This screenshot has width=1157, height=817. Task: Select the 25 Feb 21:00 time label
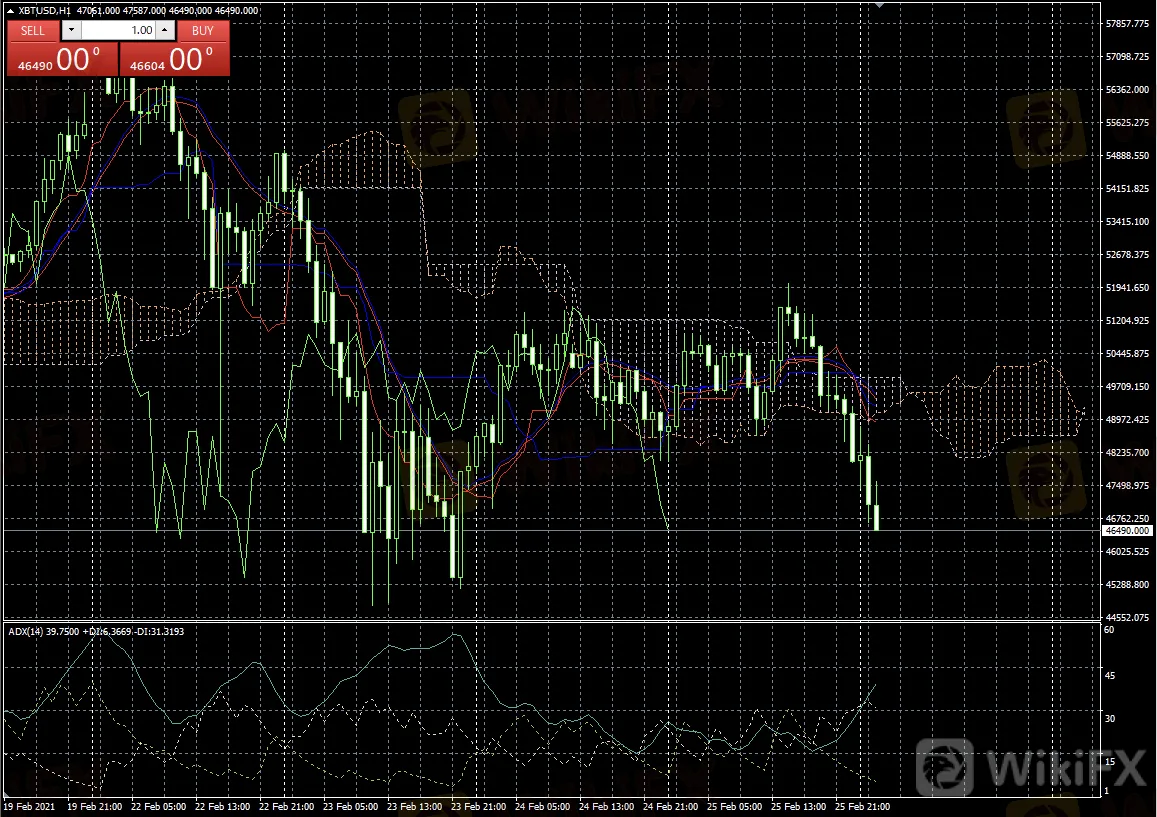pos(863,806)
